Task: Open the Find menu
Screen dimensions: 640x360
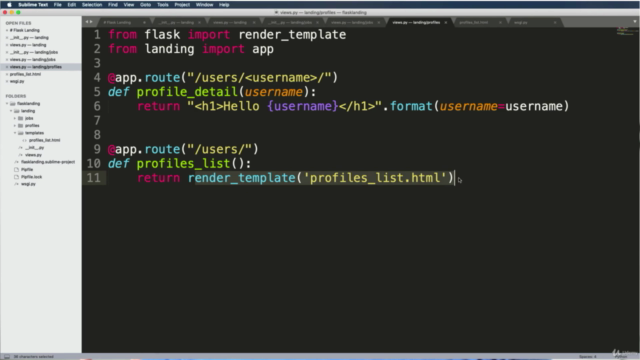Action: point(113,4)
